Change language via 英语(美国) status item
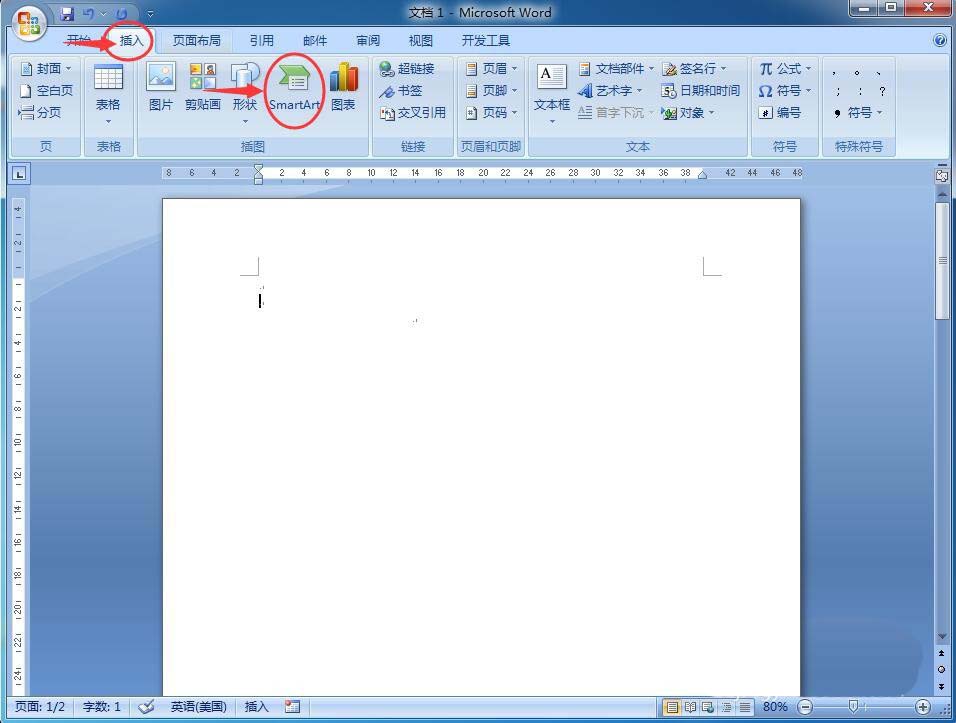956x723 pixels. point(199,707)
